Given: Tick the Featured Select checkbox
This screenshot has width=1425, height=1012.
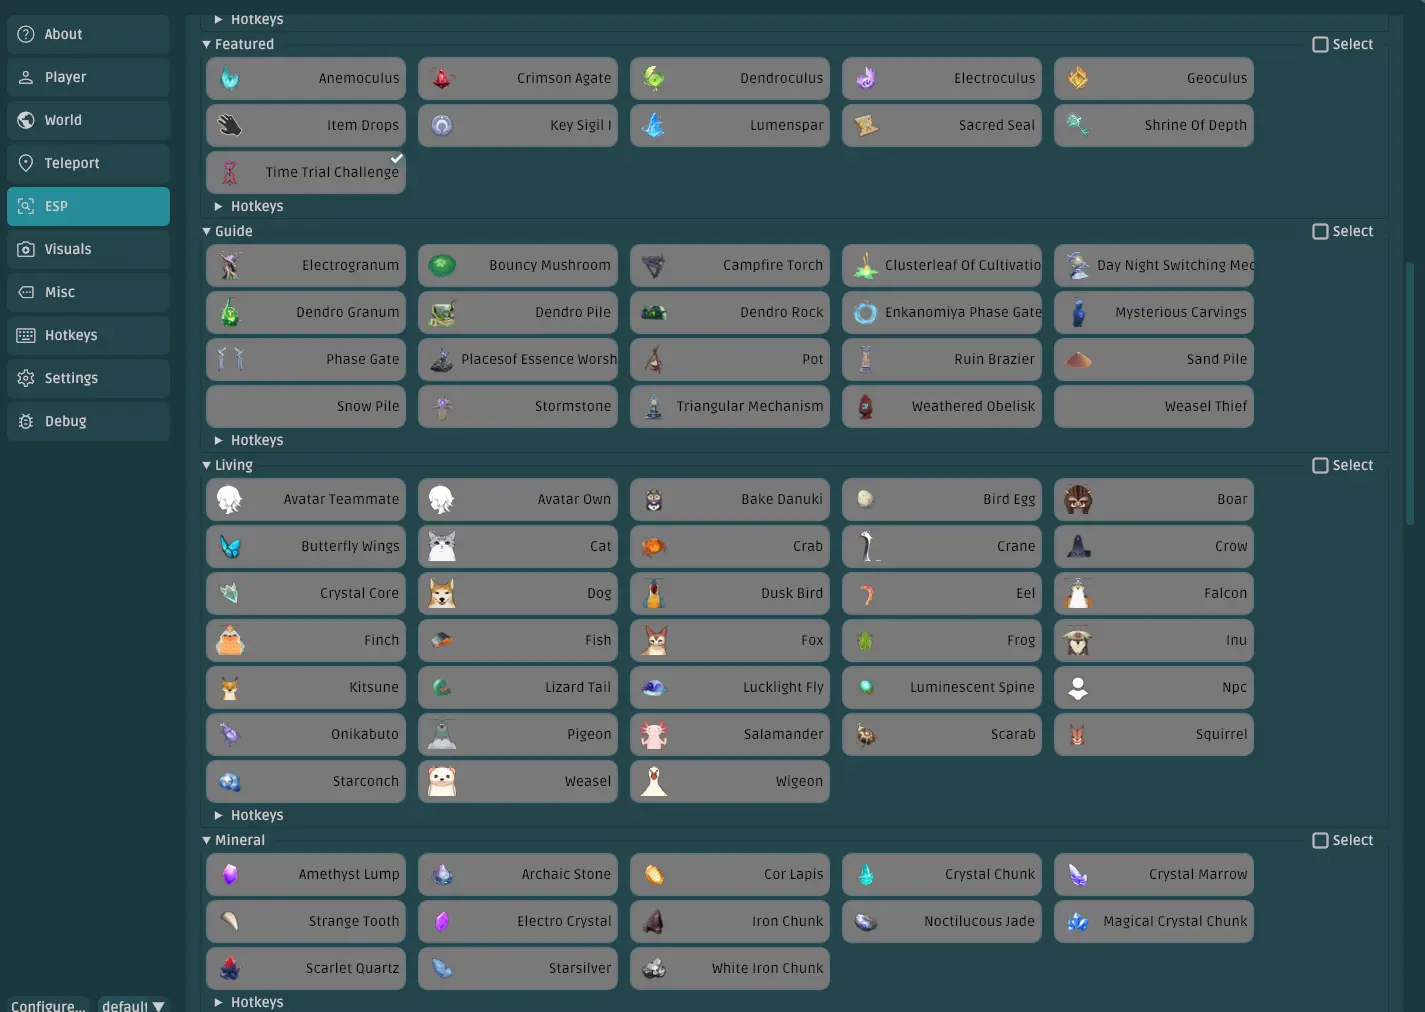Looking at the screenshot, I should [x=1320, y=44].
